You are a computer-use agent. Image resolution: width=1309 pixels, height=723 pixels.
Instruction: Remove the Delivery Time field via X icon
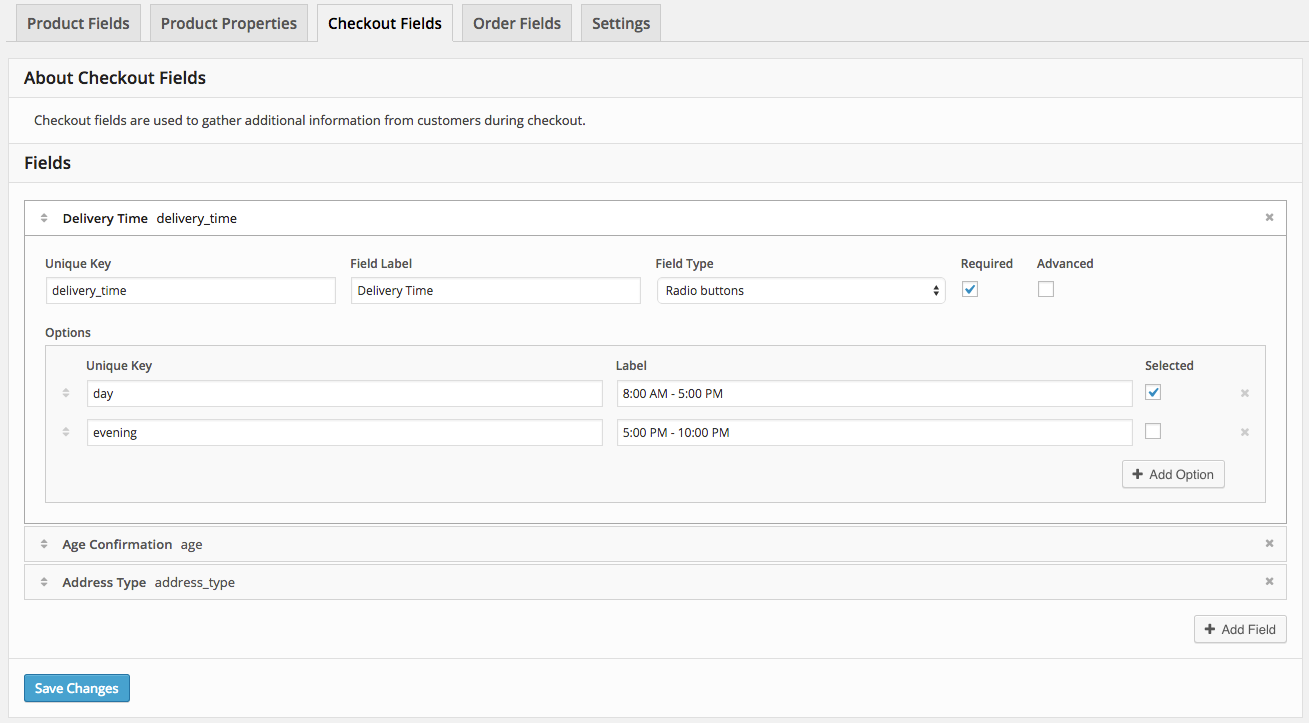[x=1269, y=218]
